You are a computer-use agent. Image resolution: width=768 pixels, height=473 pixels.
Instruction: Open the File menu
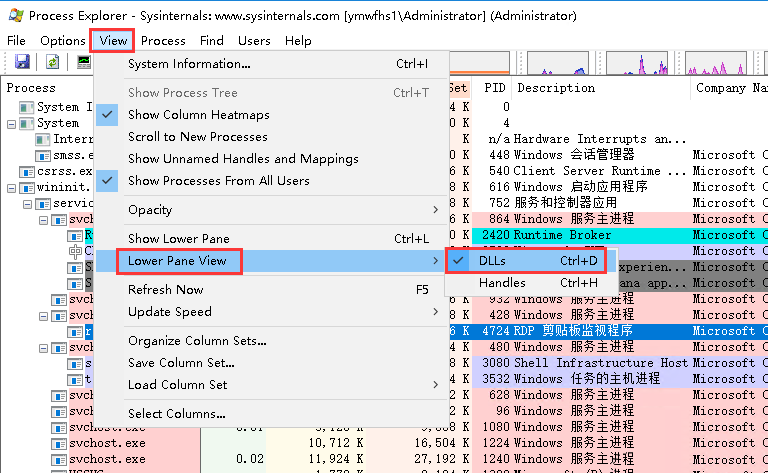(16, 41)
